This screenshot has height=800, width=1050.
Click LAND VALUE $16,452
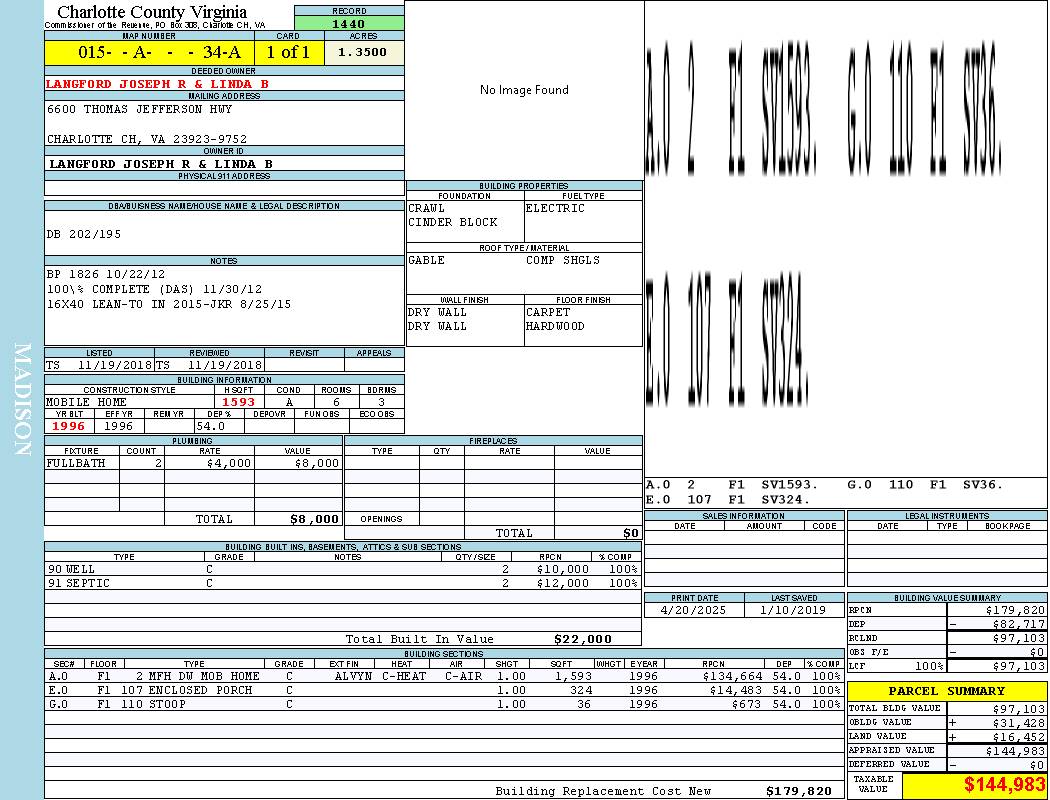1018,737
